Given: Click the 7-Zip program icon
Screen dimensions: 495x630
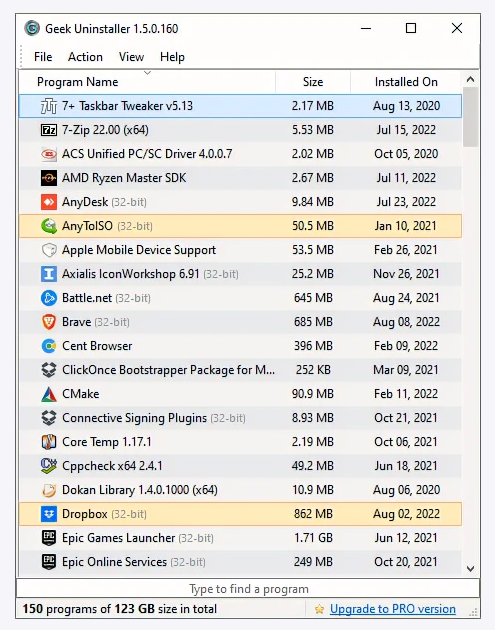Looking at the screenshot, I should coord(49,130).
